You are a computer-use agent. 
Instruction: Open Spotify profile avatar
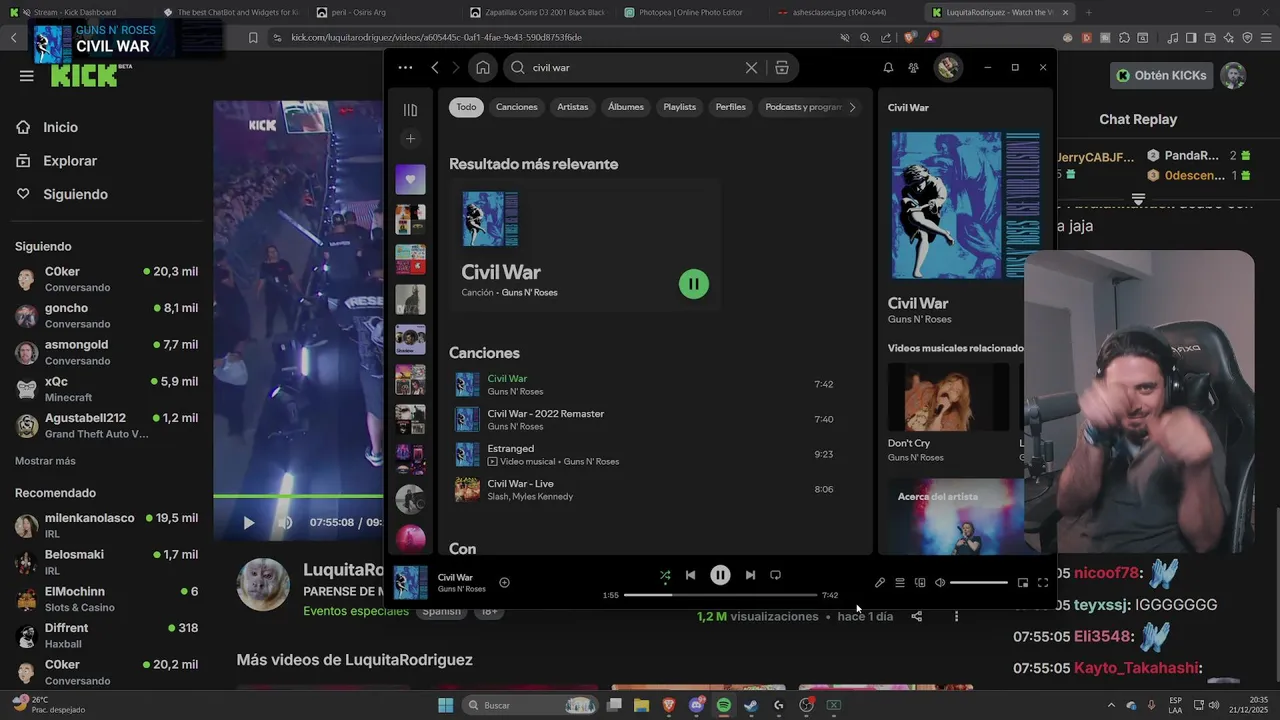click(x=947, y=67)
